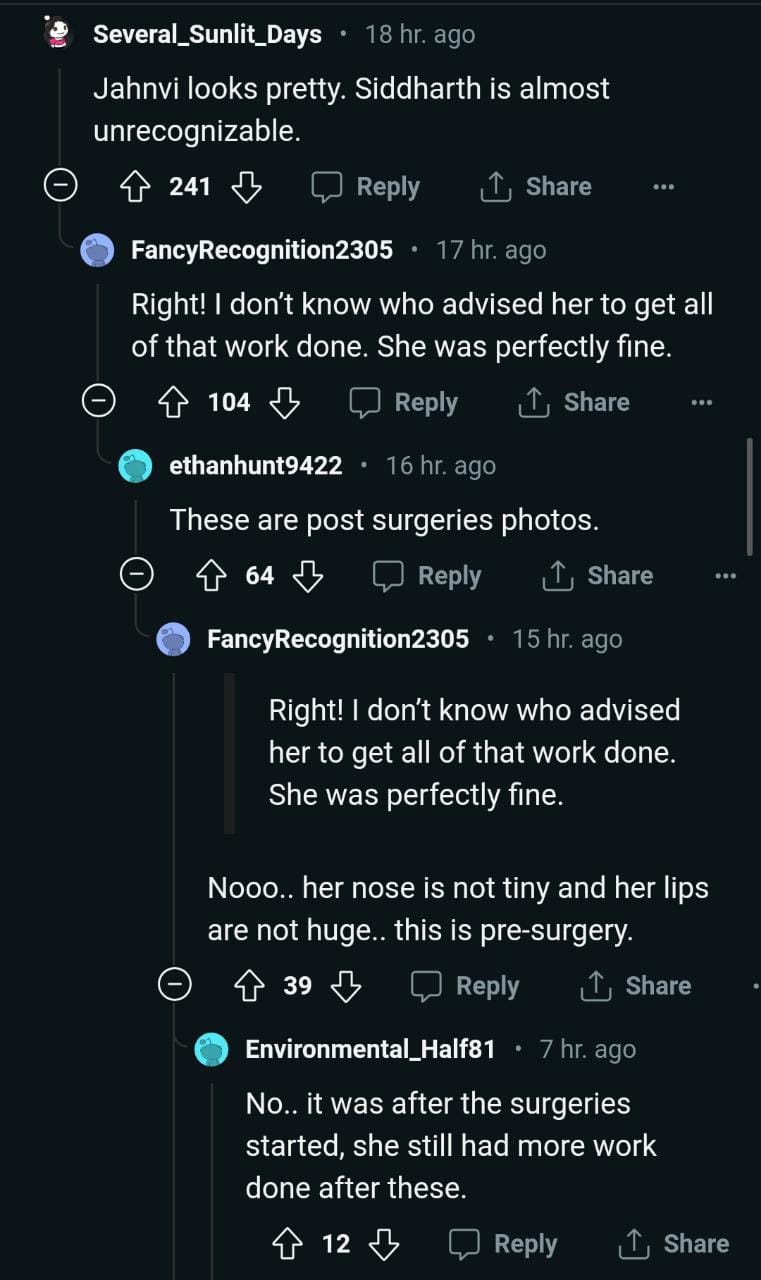This screenshot has width=761, height=1280.
Task: Downvote Environmental_Half81's comment with 12 points
Action: click(384, 1244)
